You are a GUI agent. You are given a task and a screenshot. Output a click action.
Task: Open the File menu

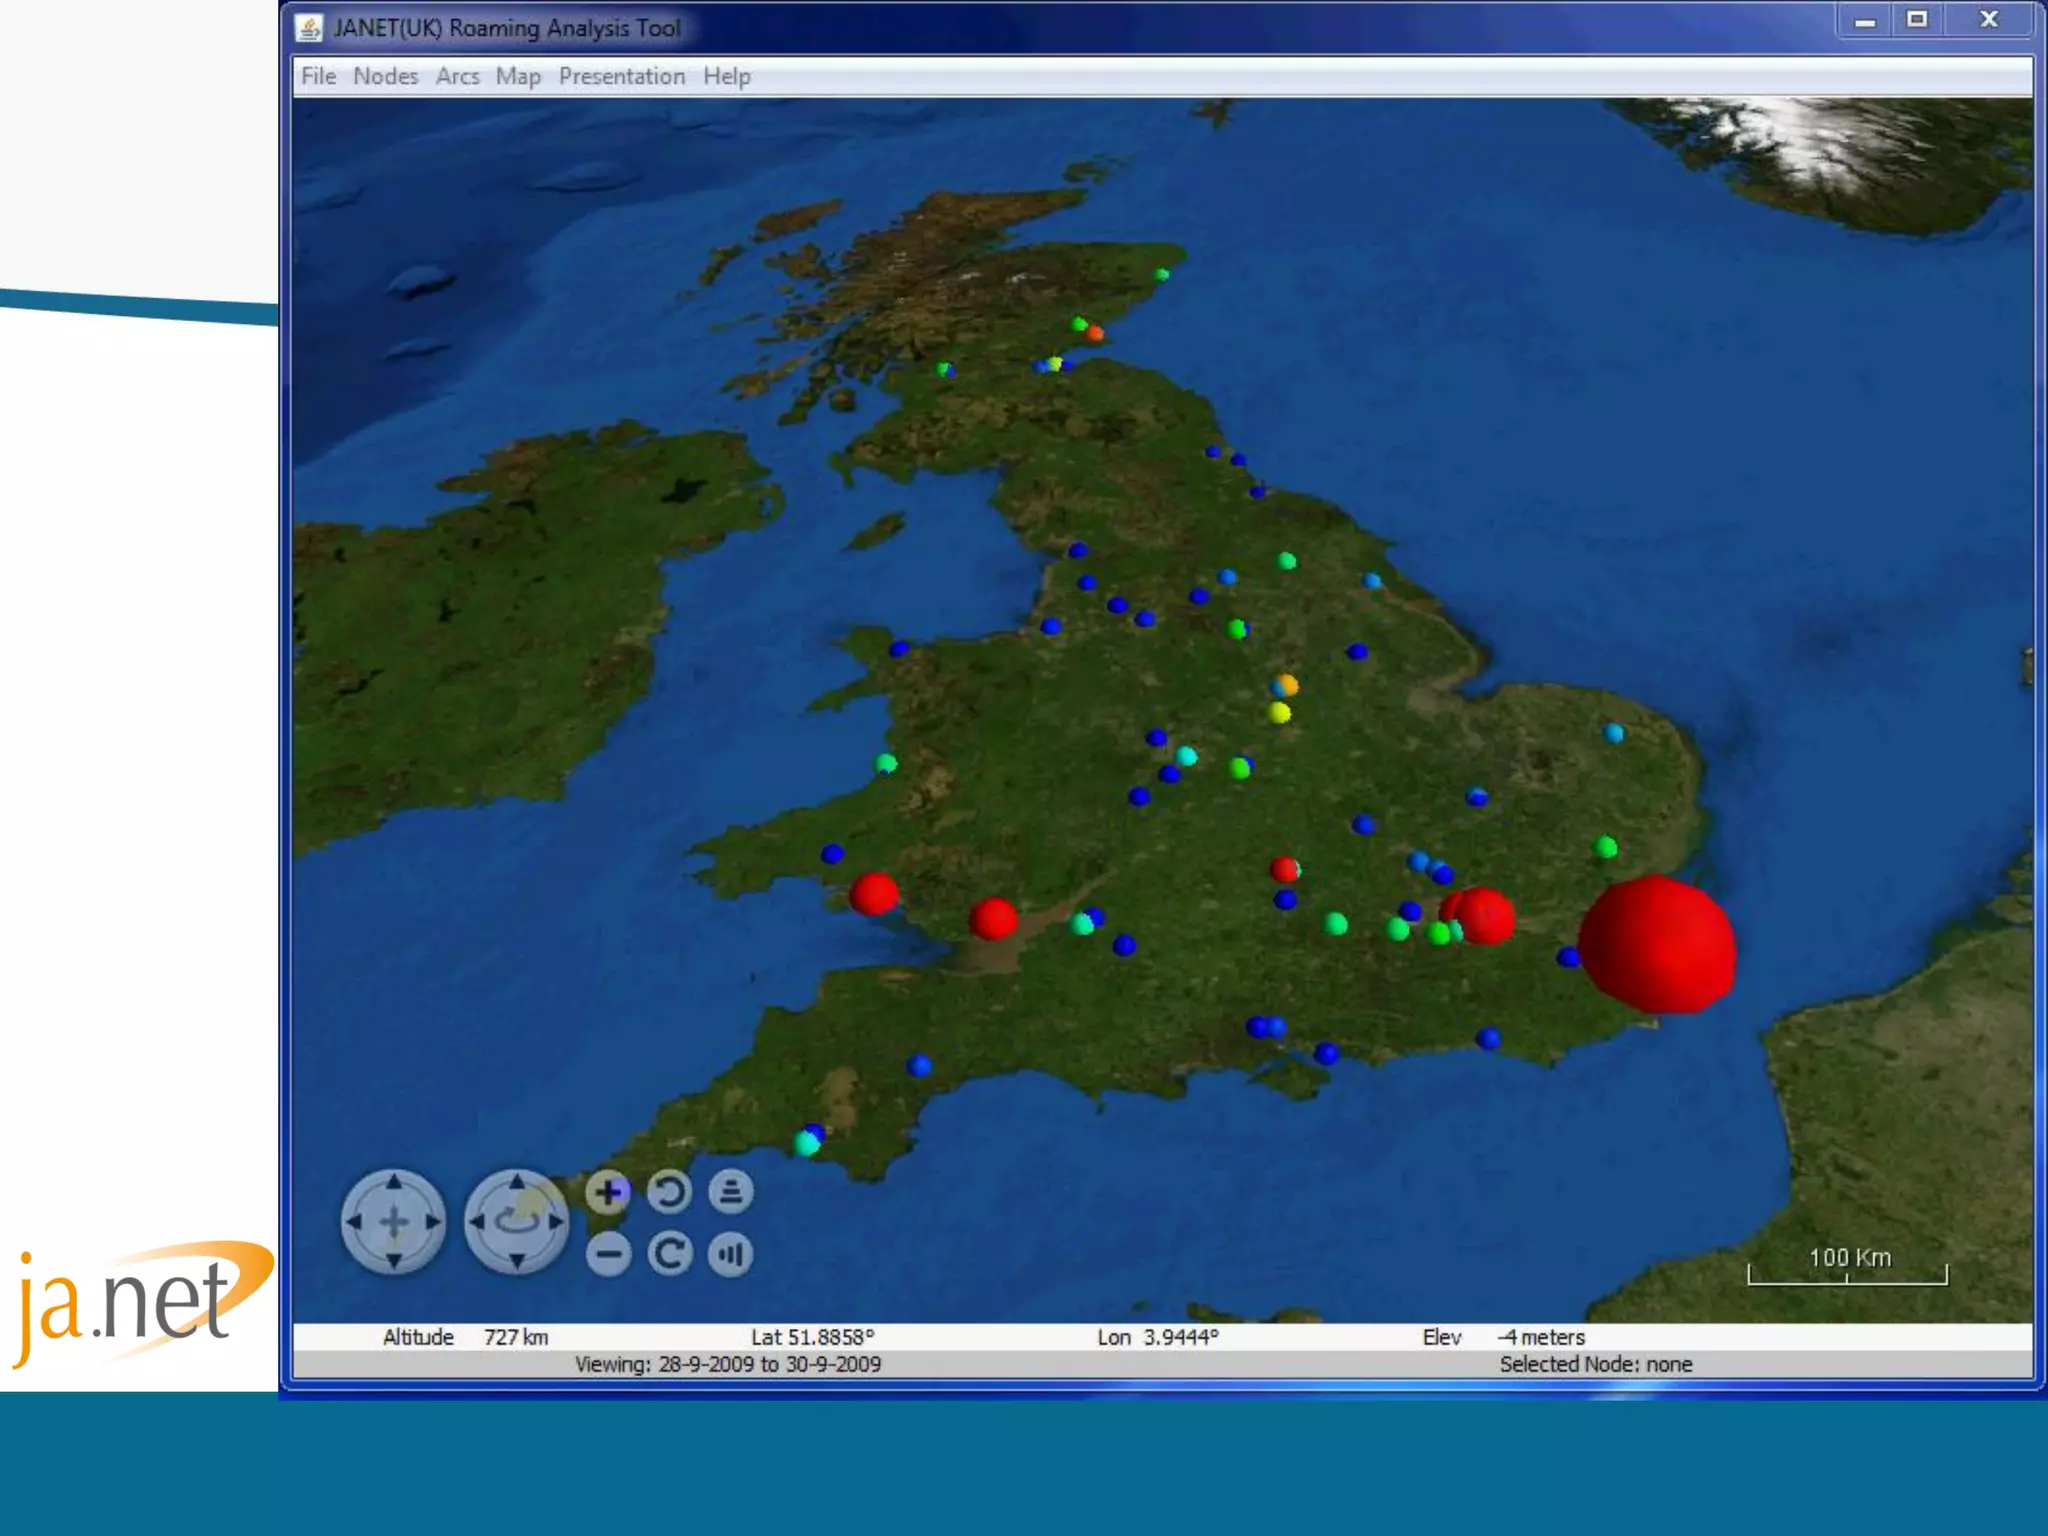tap(318, 76)
